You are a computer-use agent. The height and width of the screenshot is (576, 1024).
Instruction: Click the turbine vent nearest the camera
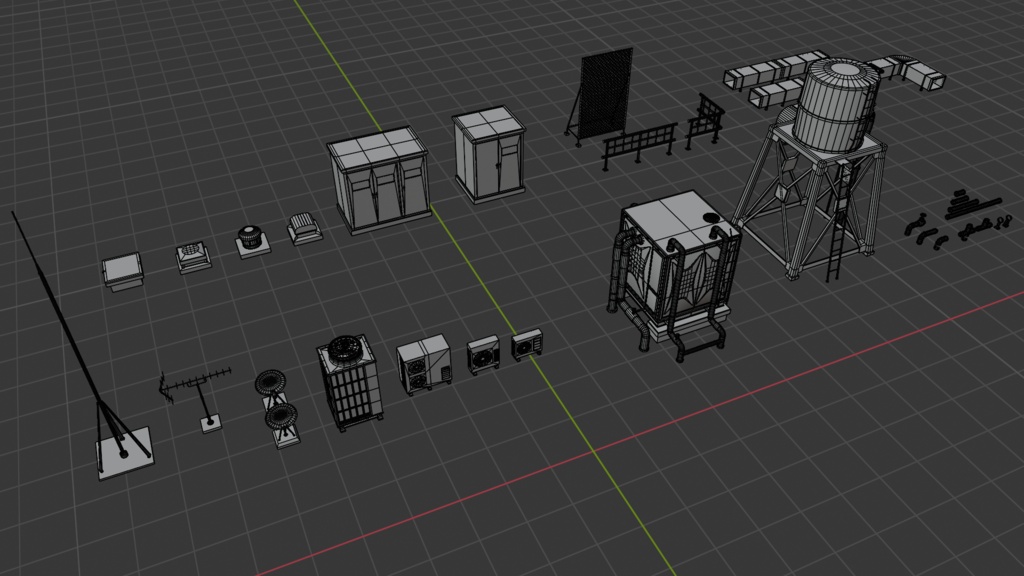[x=282, y=424]
